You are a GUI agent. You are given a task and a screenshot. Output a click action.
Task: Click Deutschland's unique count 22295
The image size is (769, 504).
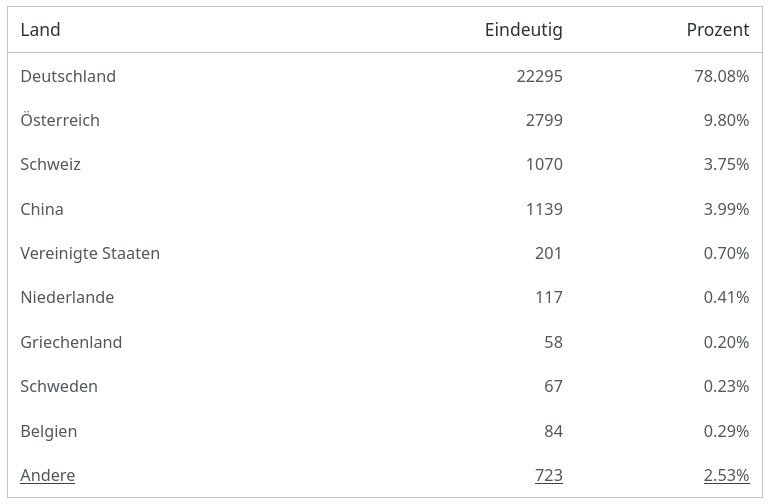pos(538,76)
